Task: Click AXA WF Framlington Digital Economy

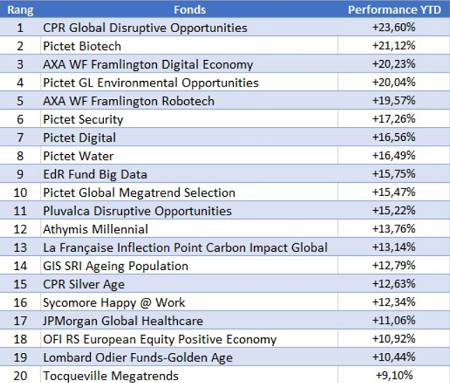Action: [148, 64]
